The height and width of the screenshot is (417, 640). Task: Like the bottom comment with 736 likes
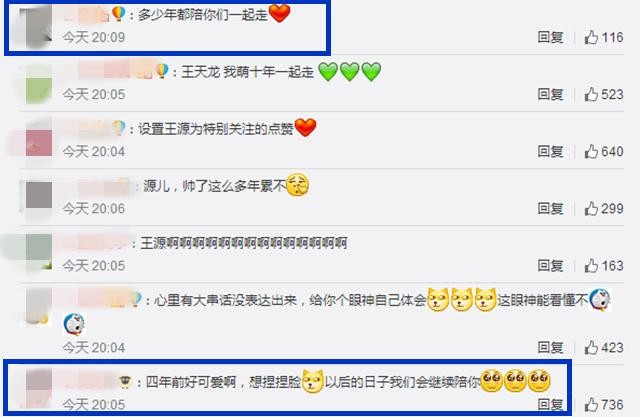pos(591,405)
